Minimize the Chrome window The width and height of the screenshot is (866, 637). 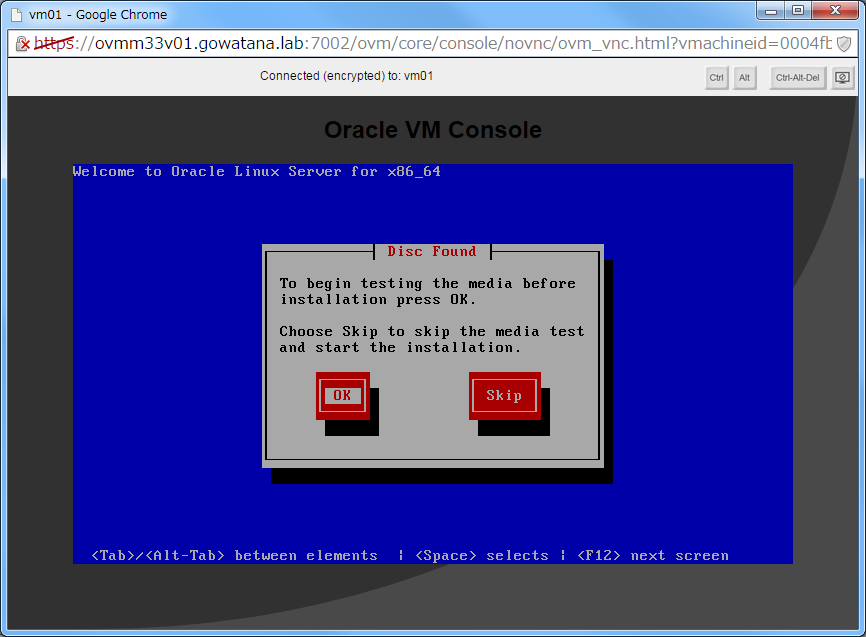(771, 11)
